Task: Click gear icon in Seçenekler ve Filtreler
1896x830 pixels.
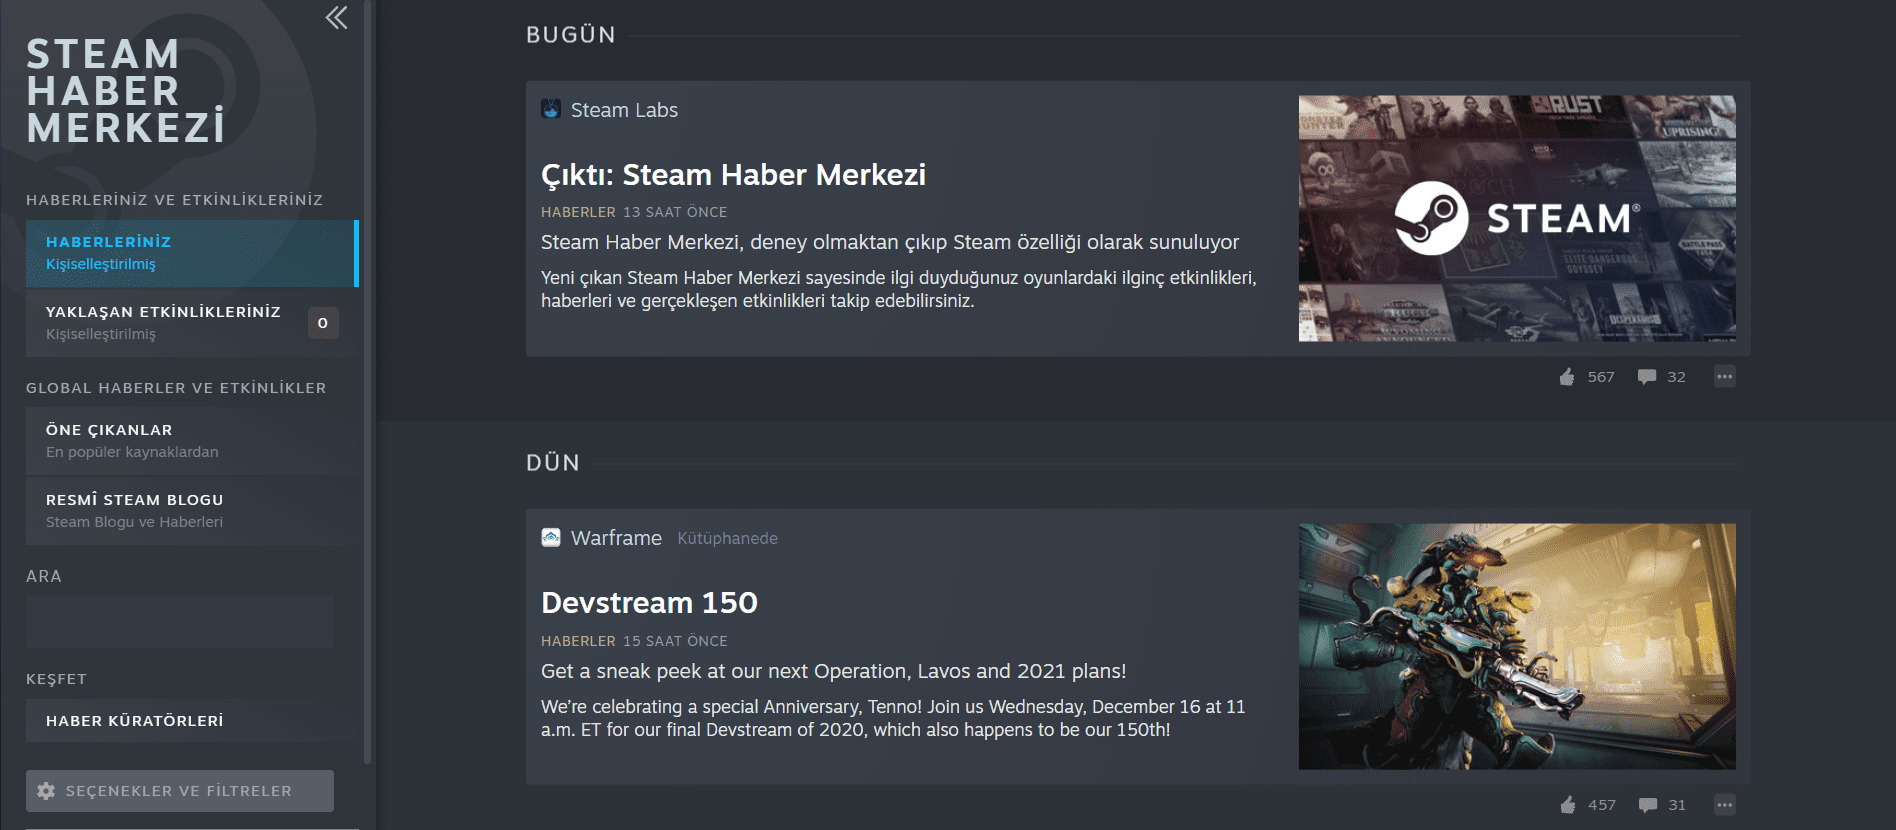Action: coord(46,791)
